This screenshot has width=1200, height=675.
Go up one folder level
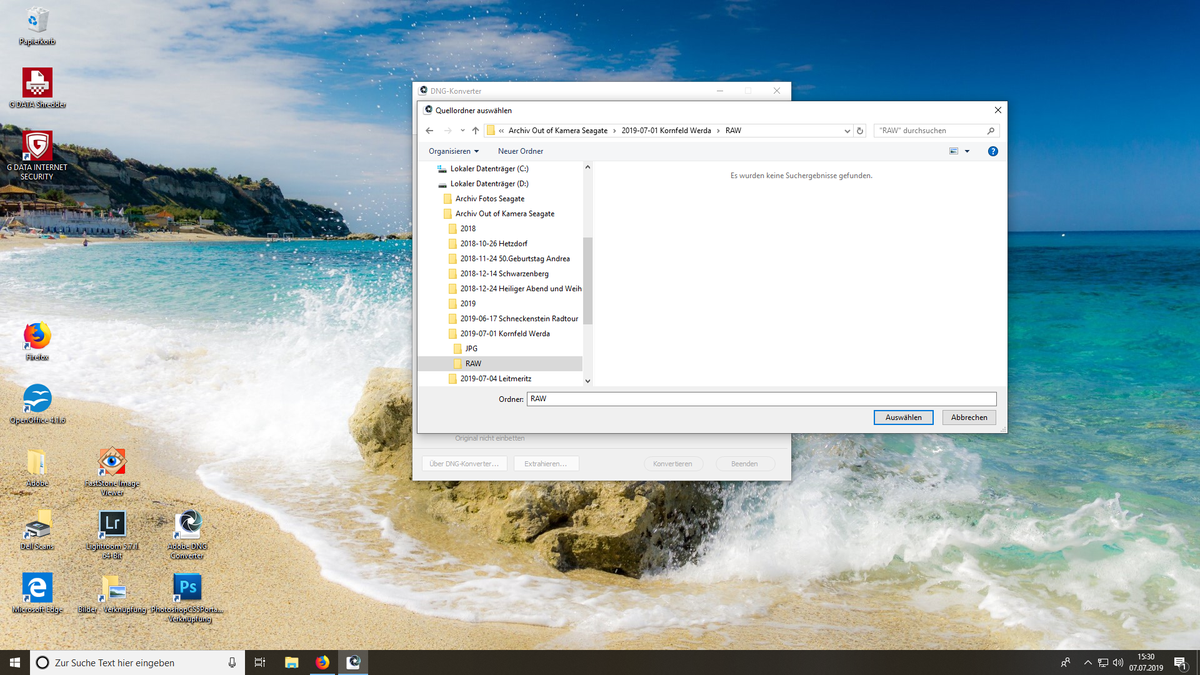[x=475, y=131]
